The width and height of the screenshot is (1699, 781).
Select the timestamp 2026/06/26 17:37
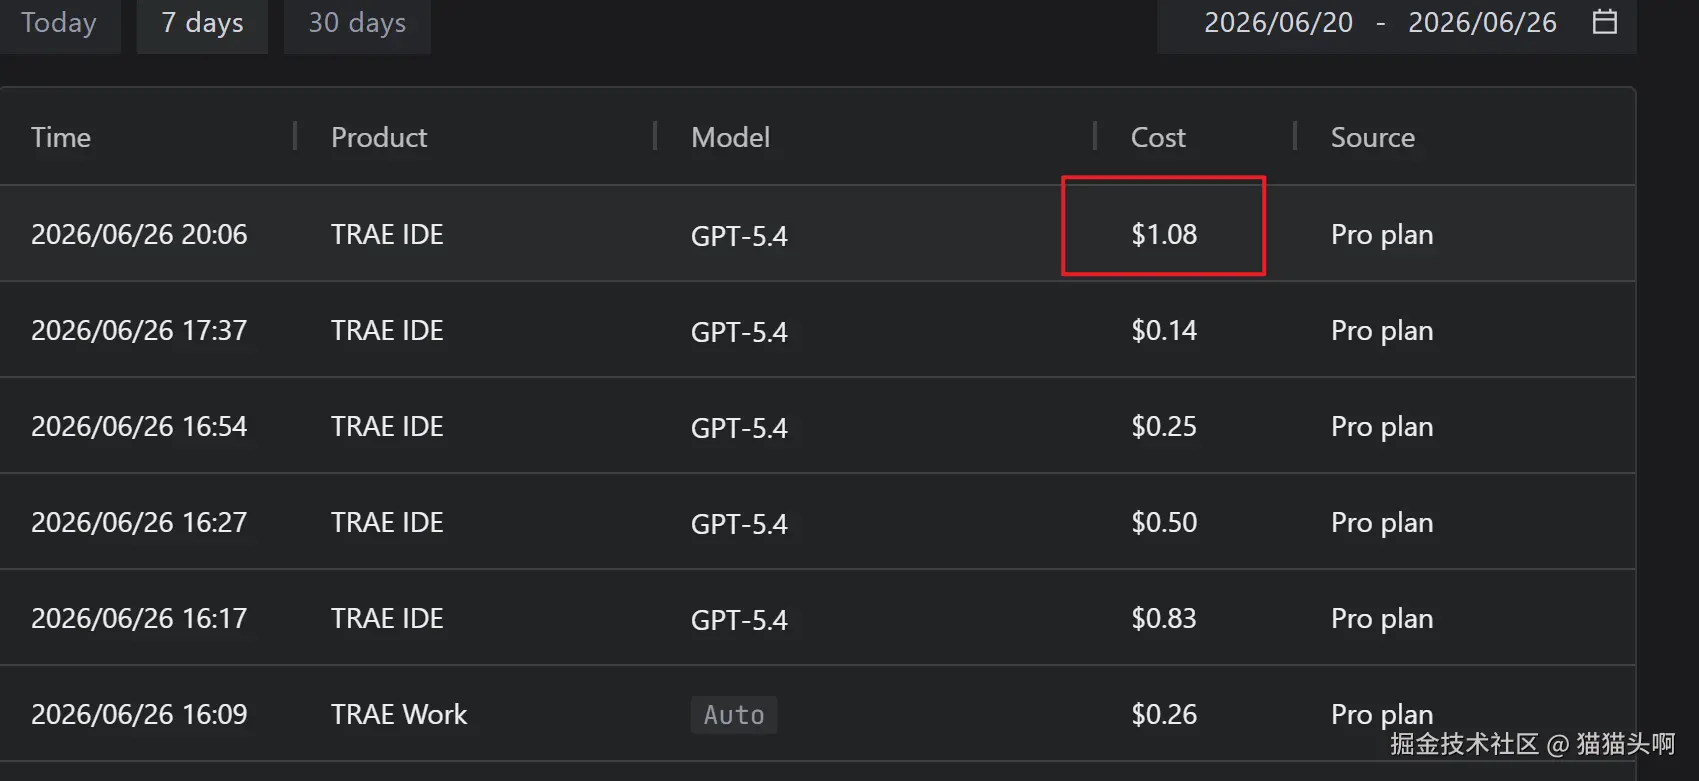pyautogui.click(x=139, y=330)
